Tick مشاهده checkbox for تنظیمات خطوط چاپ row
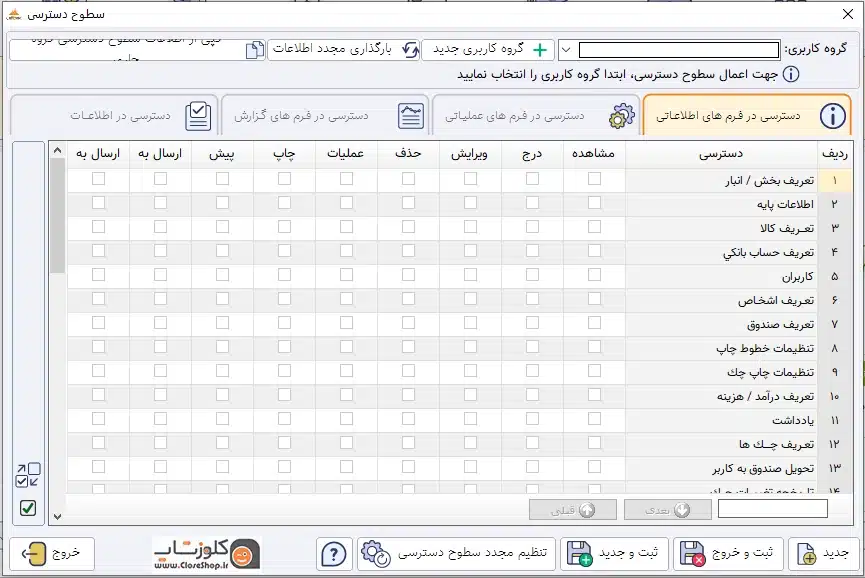 [594, 346]
